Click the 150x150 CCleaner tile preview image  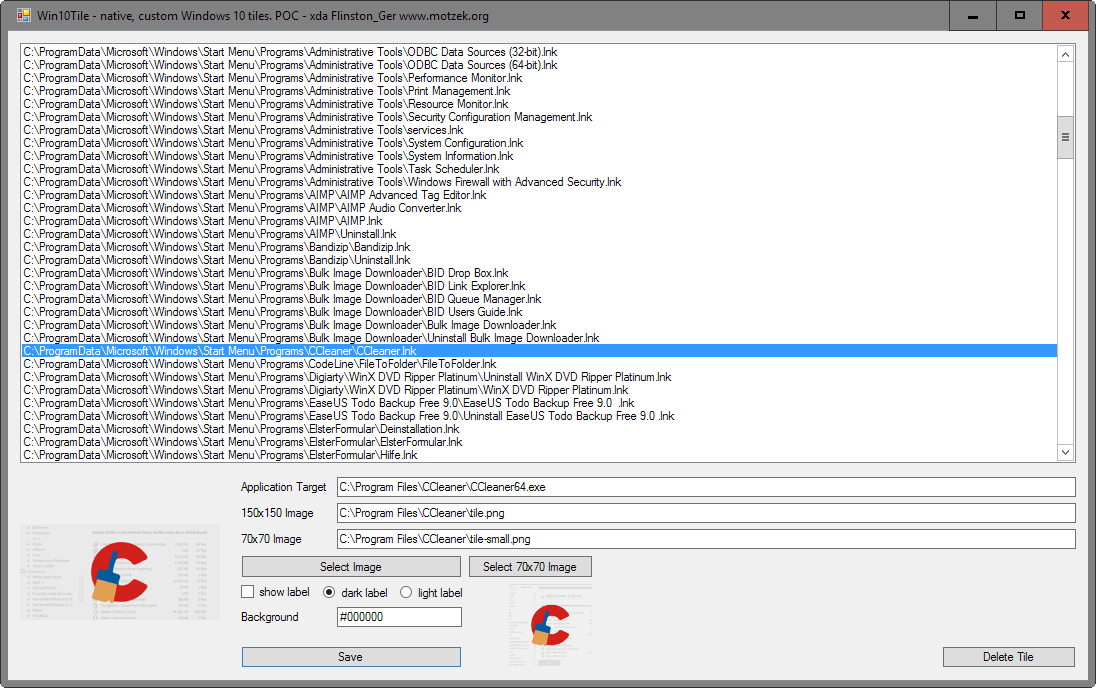(x=120, y=572)
